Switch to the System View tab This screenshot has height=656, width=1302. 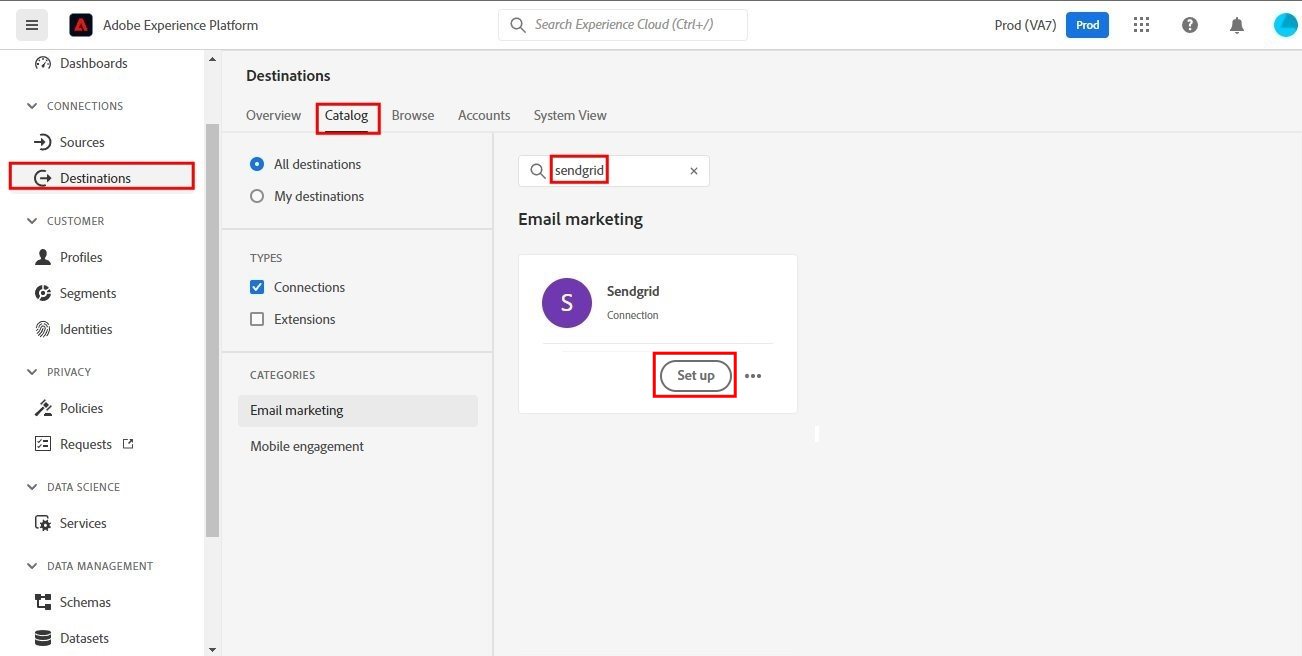coord(570,115)
